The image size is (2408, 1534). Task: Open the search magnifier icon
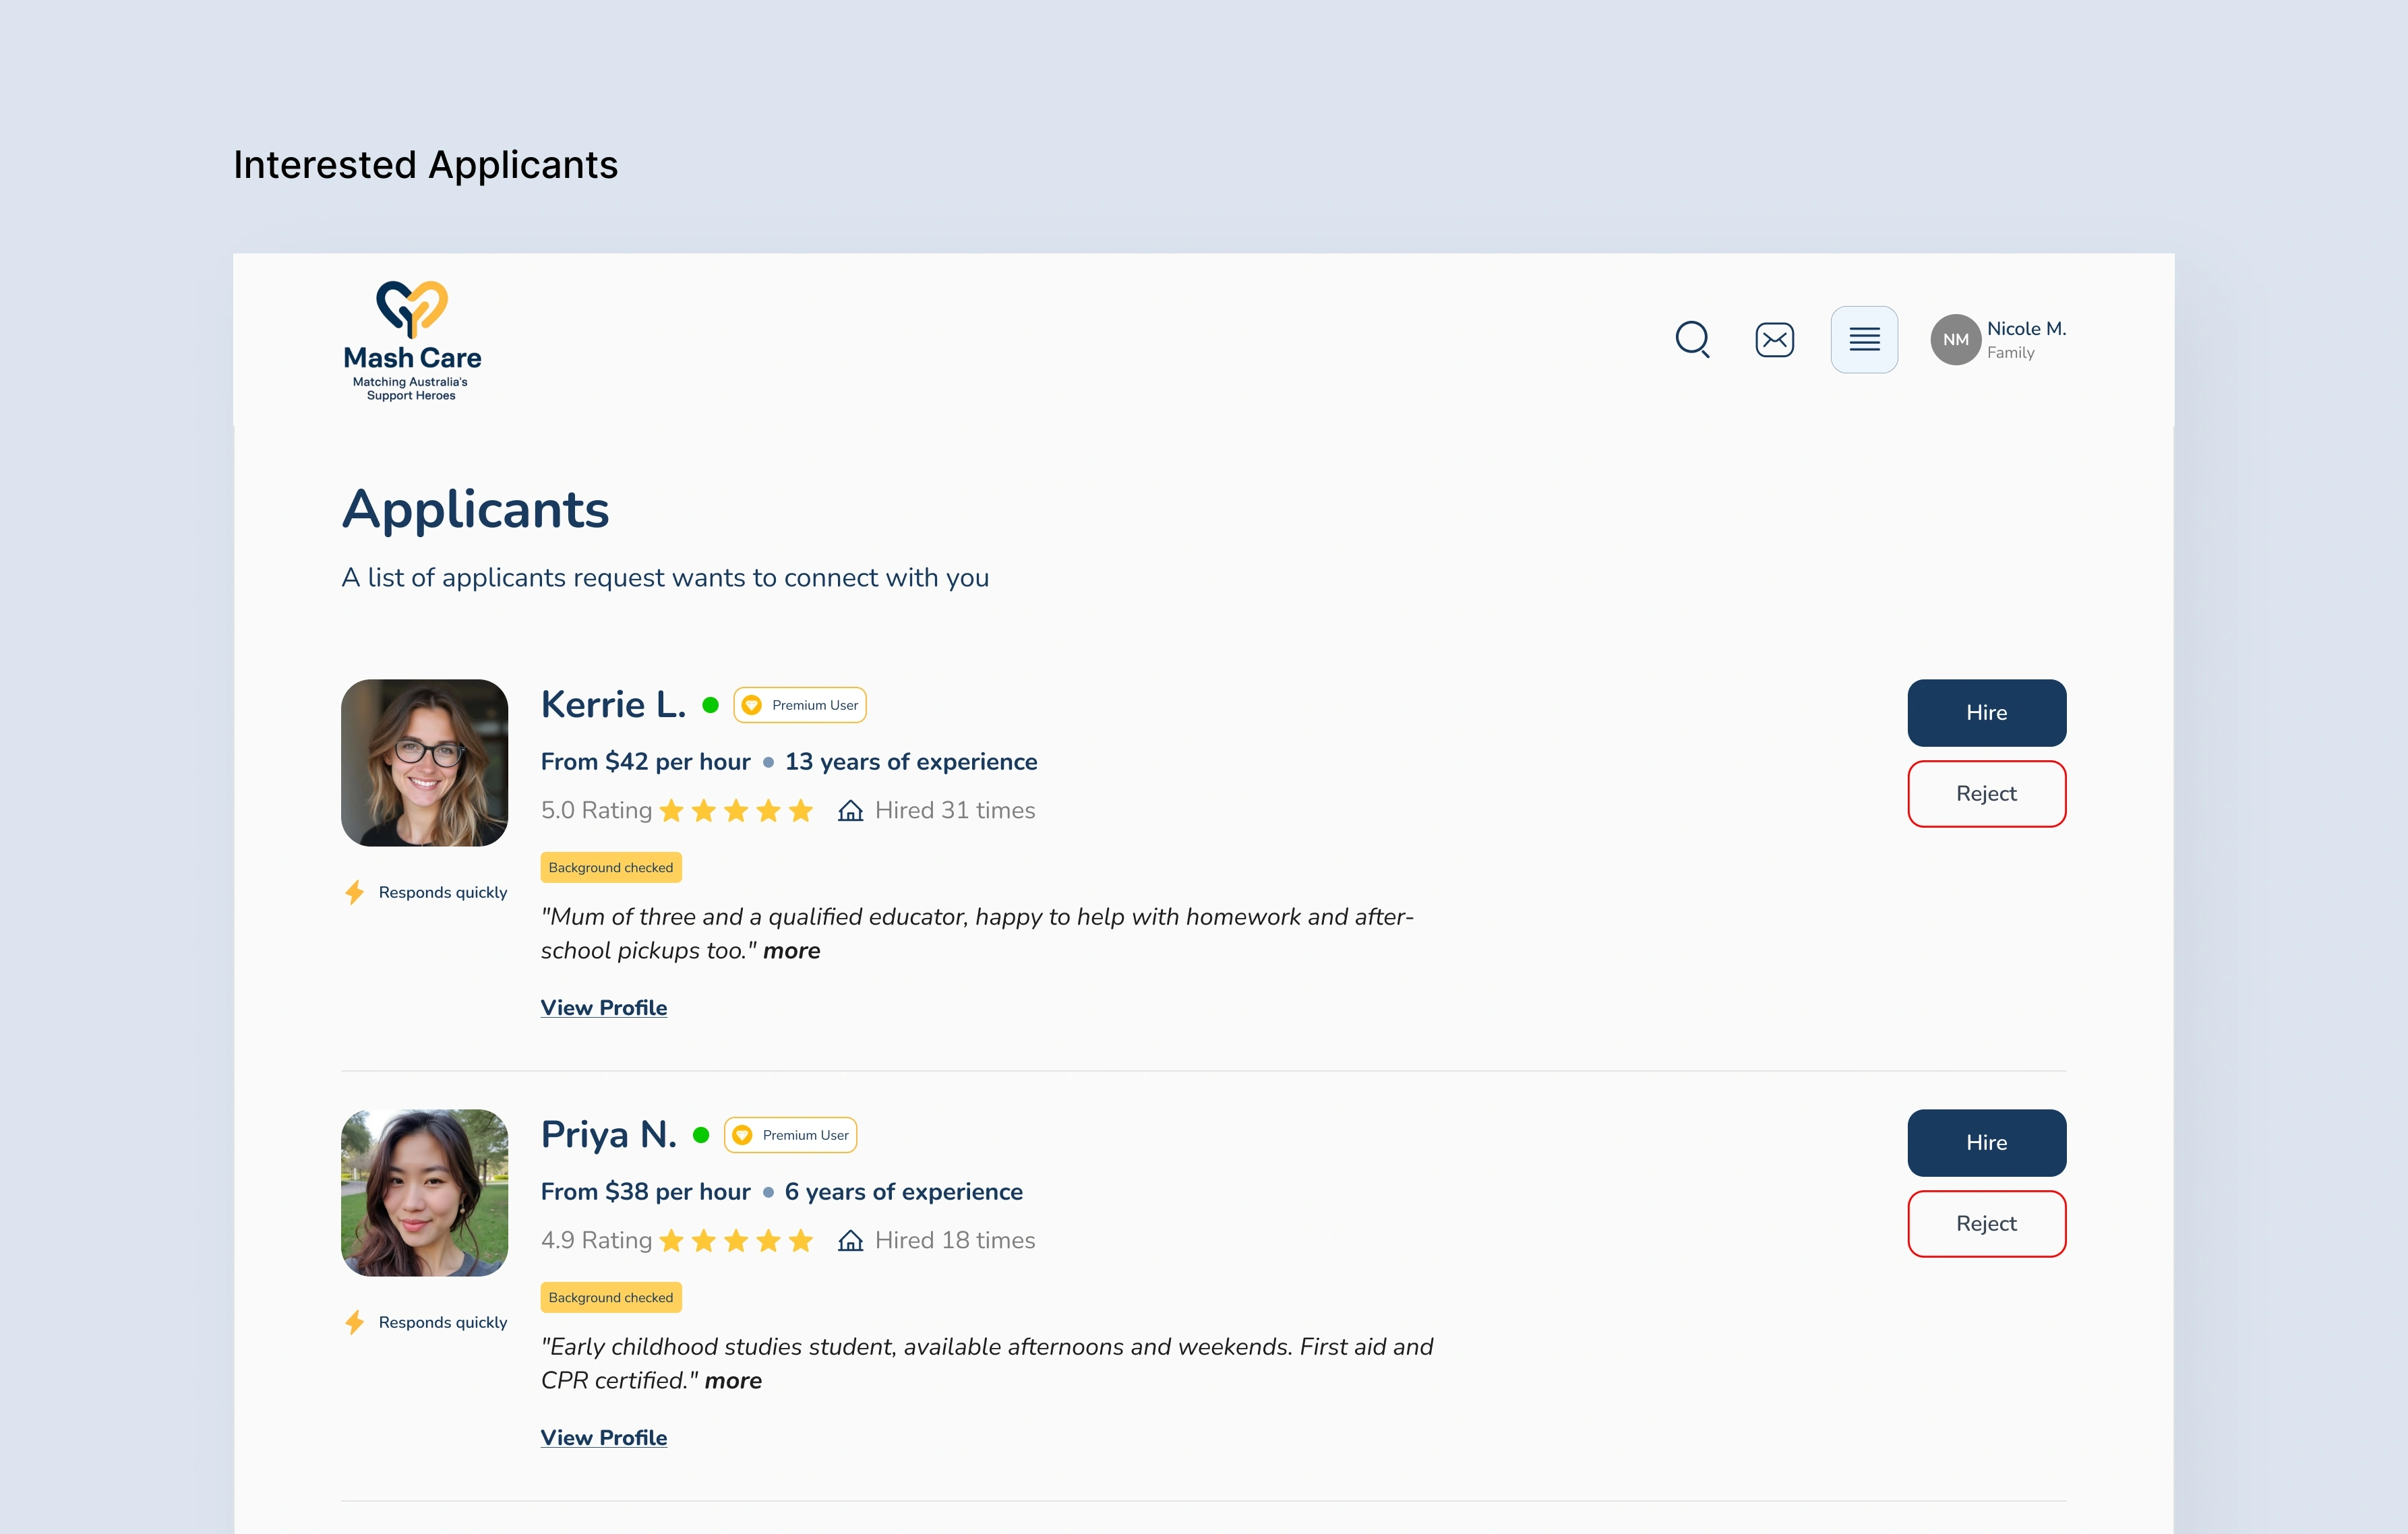click(1692, 339)
